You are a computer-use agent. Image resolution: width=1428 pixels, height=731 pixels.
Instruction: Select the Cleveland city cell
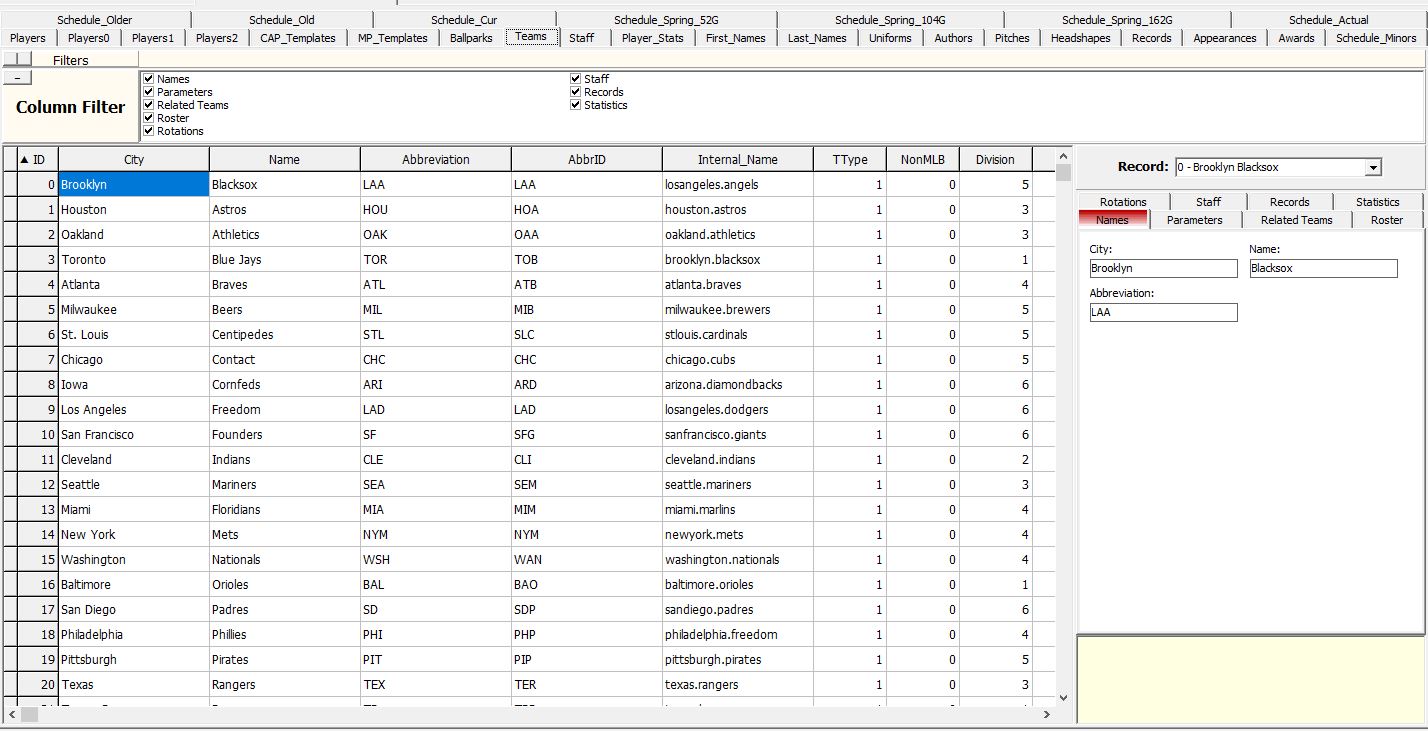point(134,460)
